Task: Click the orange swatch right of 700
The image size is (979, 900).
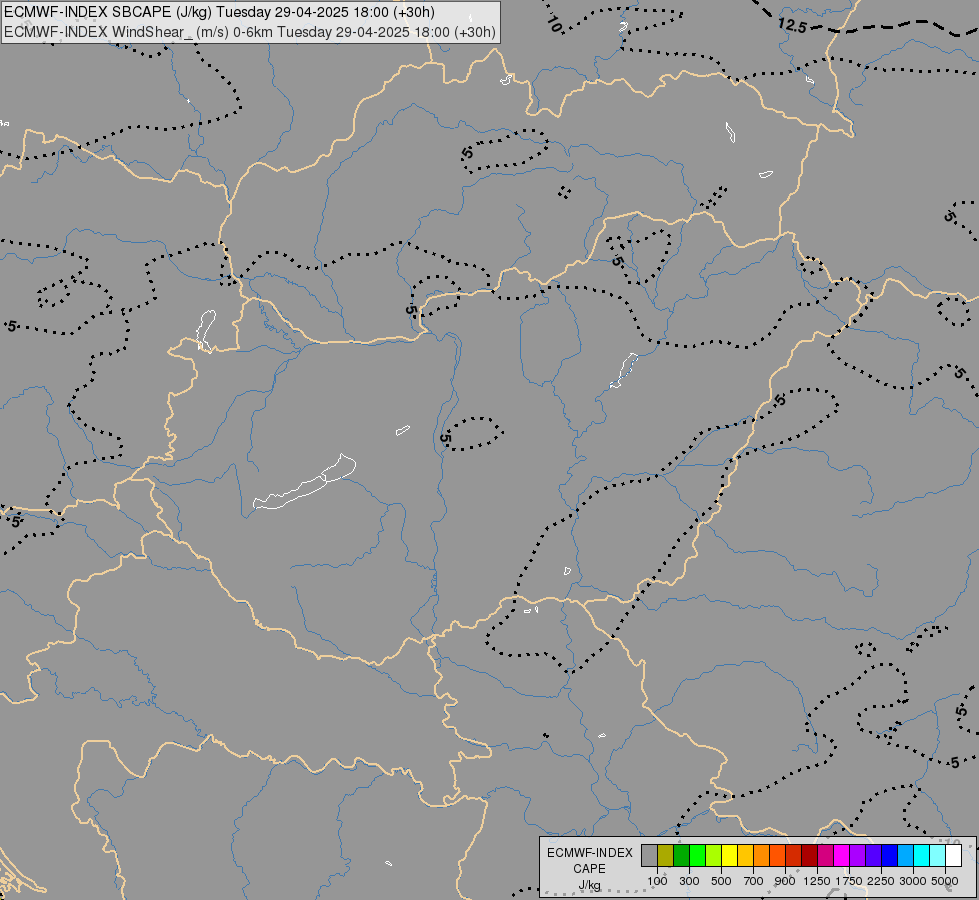Action: pyautogui.click(x=762, y=856)
